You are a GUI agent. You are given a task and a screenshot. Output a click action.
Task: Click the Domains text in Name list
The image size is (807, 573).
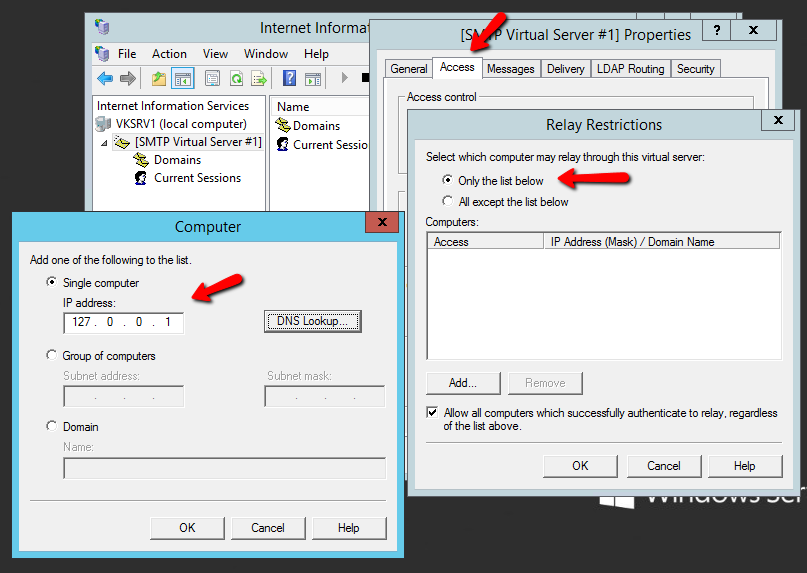(317, 126)
